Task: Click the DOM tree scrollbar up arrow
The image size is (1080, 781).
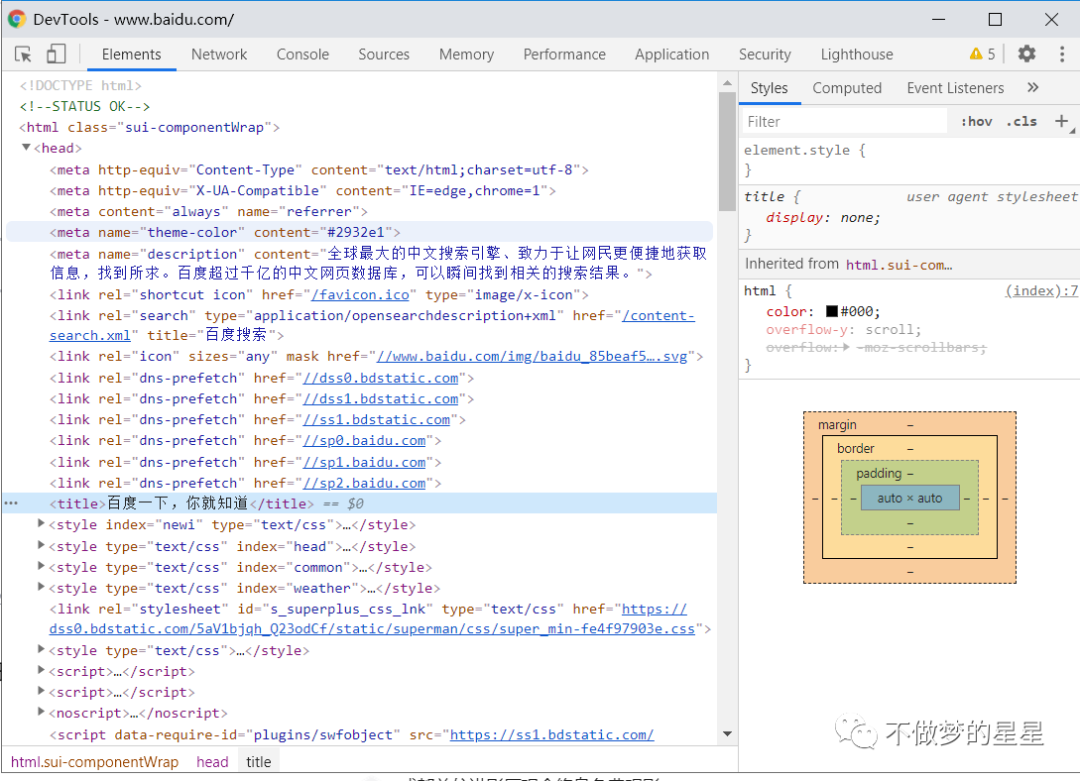Action: [x=727, y=83]
